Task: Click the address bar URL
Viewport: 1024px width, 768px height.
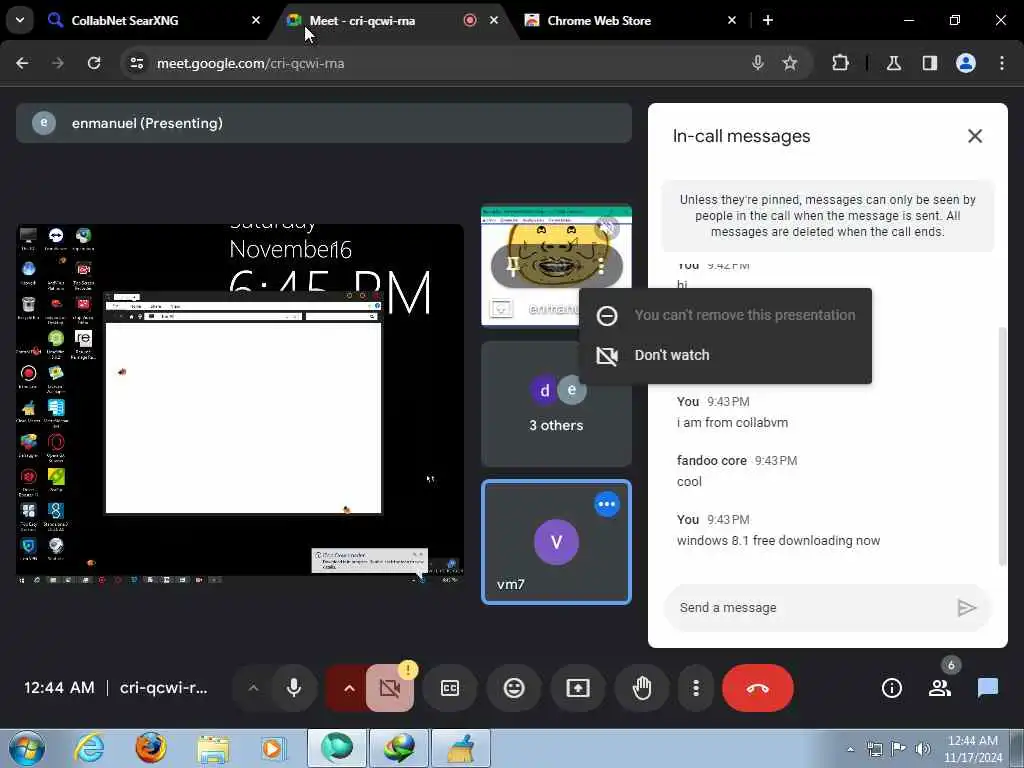Action: (250, 63)
